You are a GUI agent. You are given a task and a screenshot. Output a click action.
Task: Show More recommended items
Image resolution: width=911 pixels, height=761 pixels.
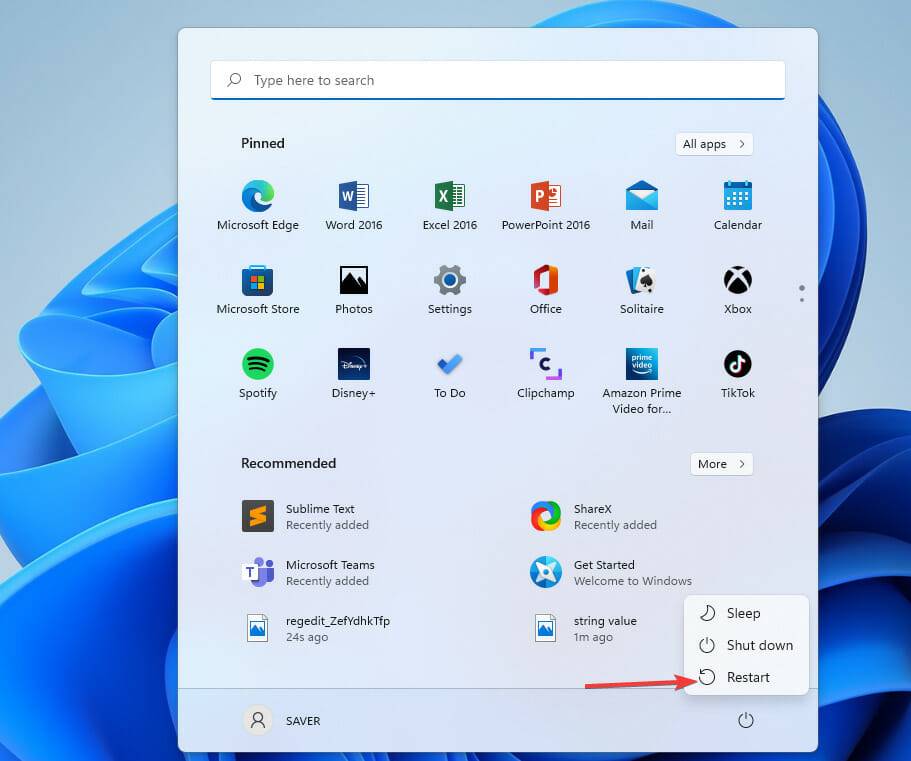[721, 463]
